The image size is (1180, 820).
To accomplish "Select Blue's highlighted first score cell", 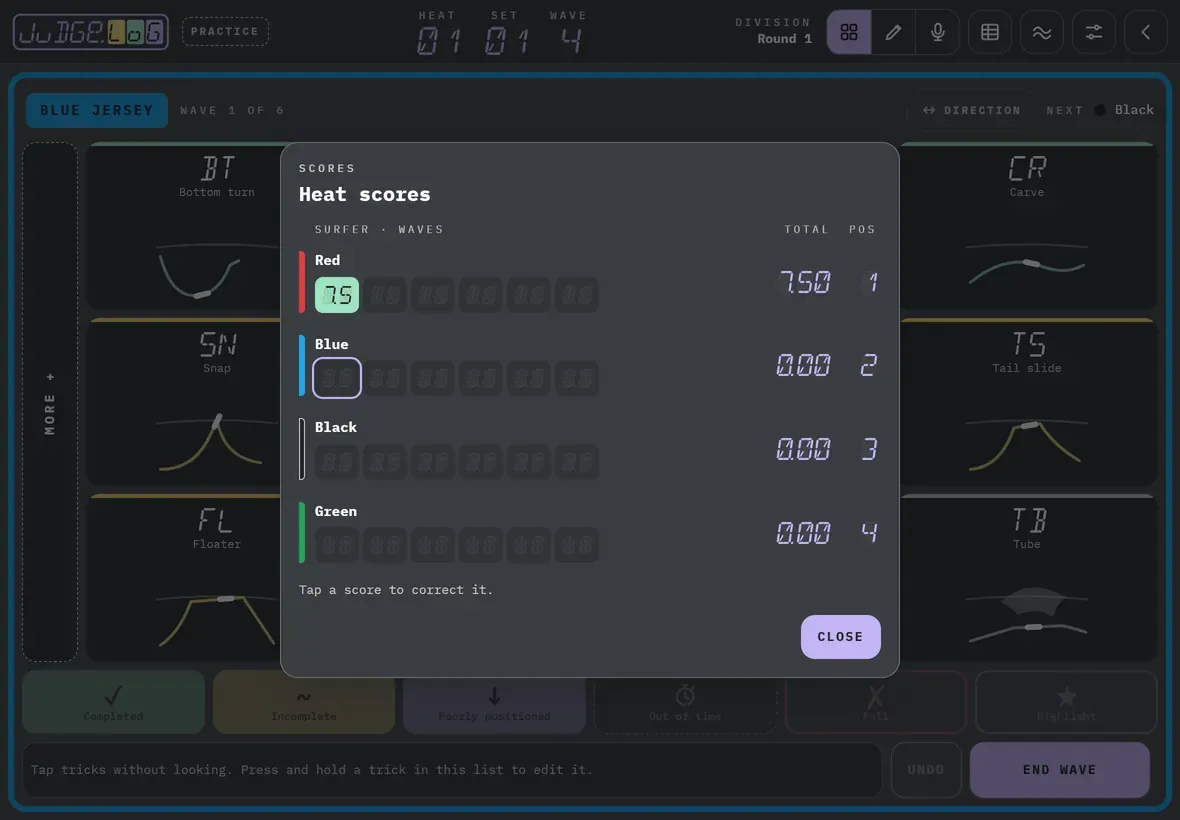I will 336,378.
